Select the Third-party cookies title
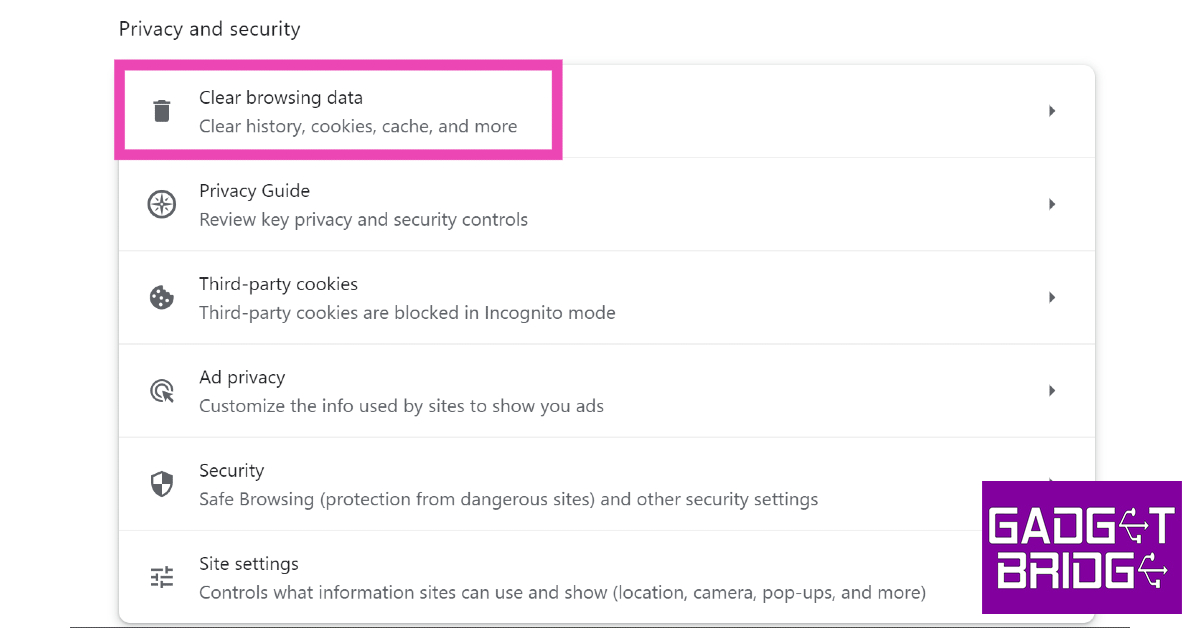 [278, 284]
